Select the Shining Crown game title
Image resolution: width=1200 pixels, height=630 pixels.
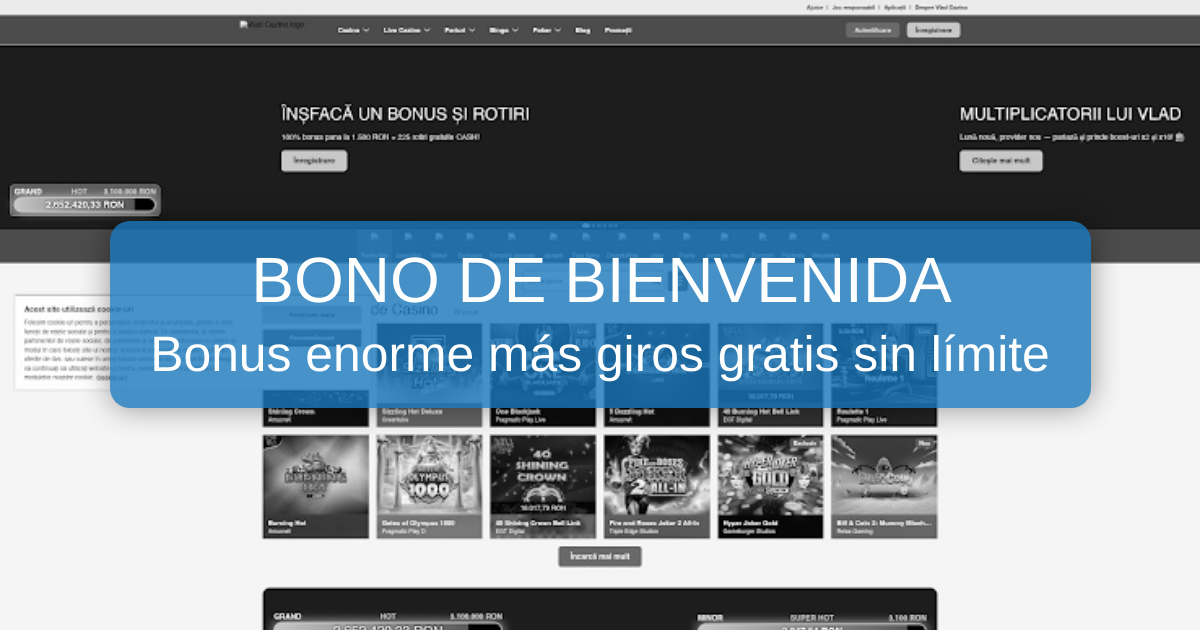(x=290, y=412)
